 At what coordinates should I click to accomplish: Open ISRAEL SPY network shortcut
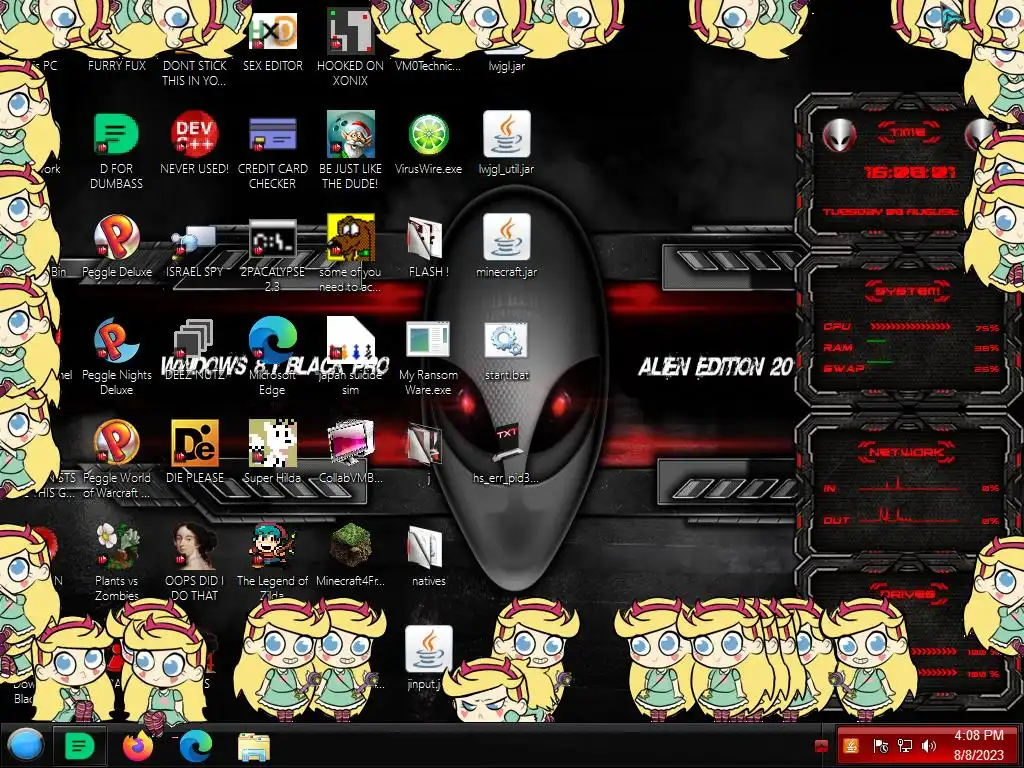tap(195, 242)
